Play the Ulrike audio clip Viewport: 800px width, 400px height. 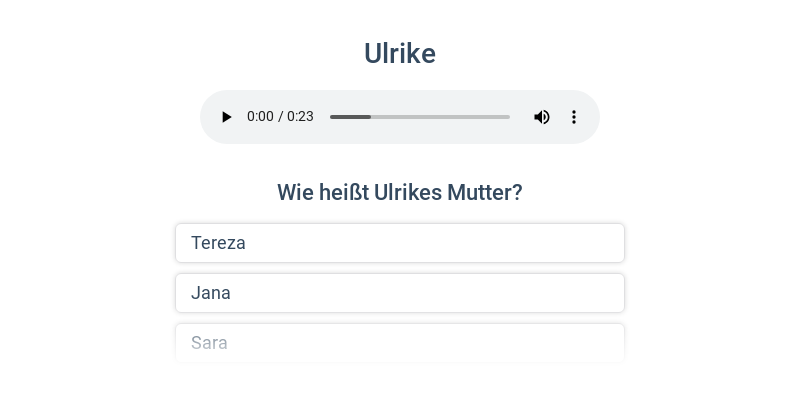coord(227,117)
